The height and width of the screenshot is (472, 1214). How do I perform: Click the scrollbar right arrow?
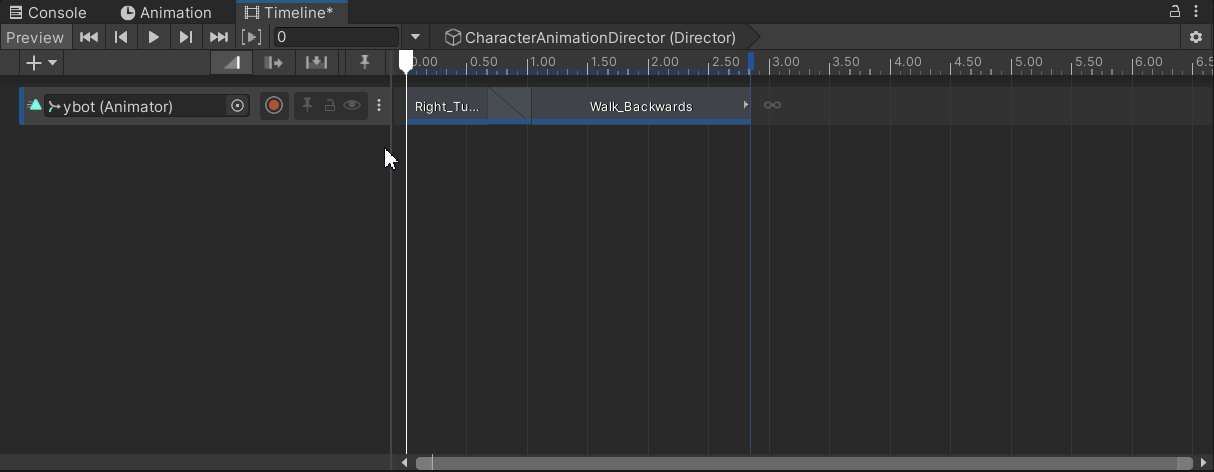point(1204,463)
